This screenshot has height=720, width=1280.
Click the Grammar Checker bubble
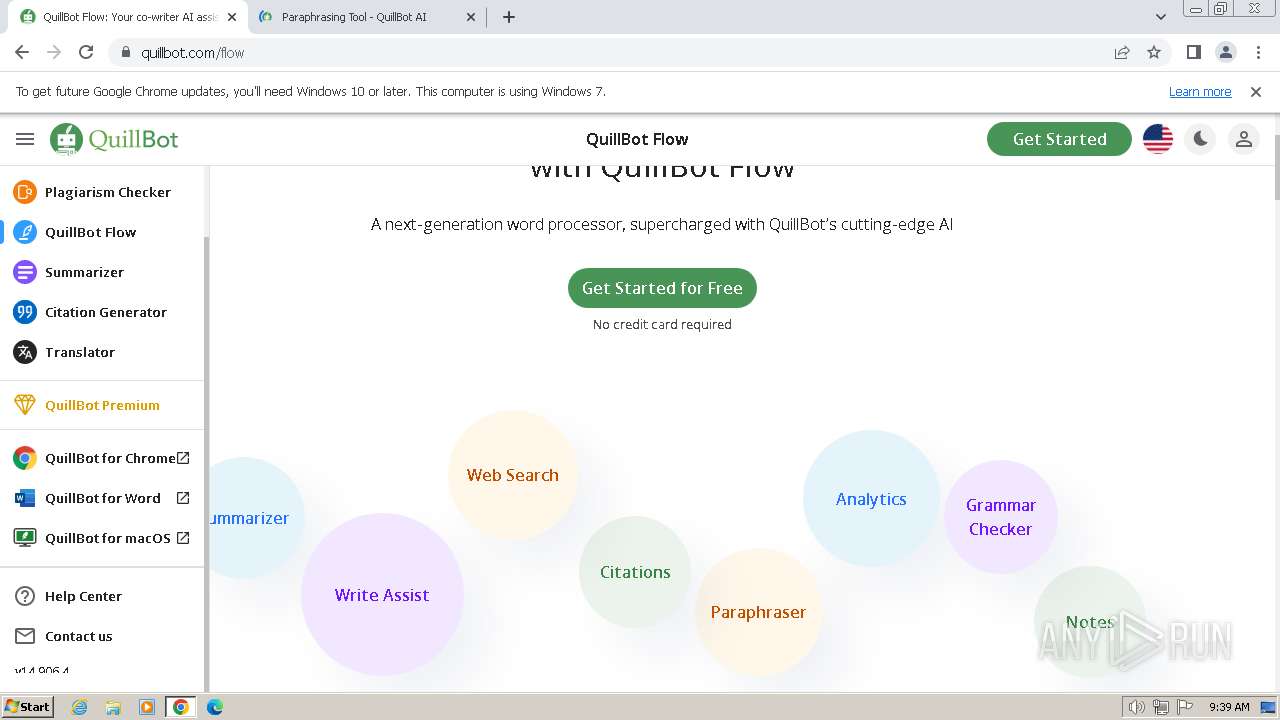(1001, 517)
